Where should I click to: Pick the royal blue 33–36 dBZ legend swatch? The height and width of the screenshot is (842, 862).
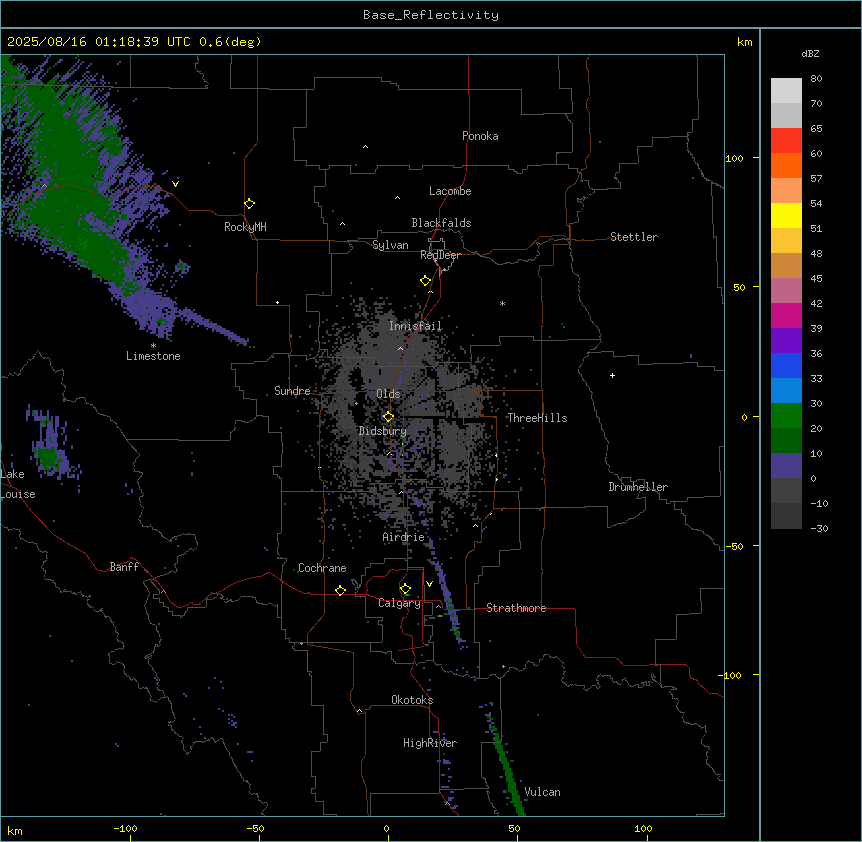[x=786, y=365]
